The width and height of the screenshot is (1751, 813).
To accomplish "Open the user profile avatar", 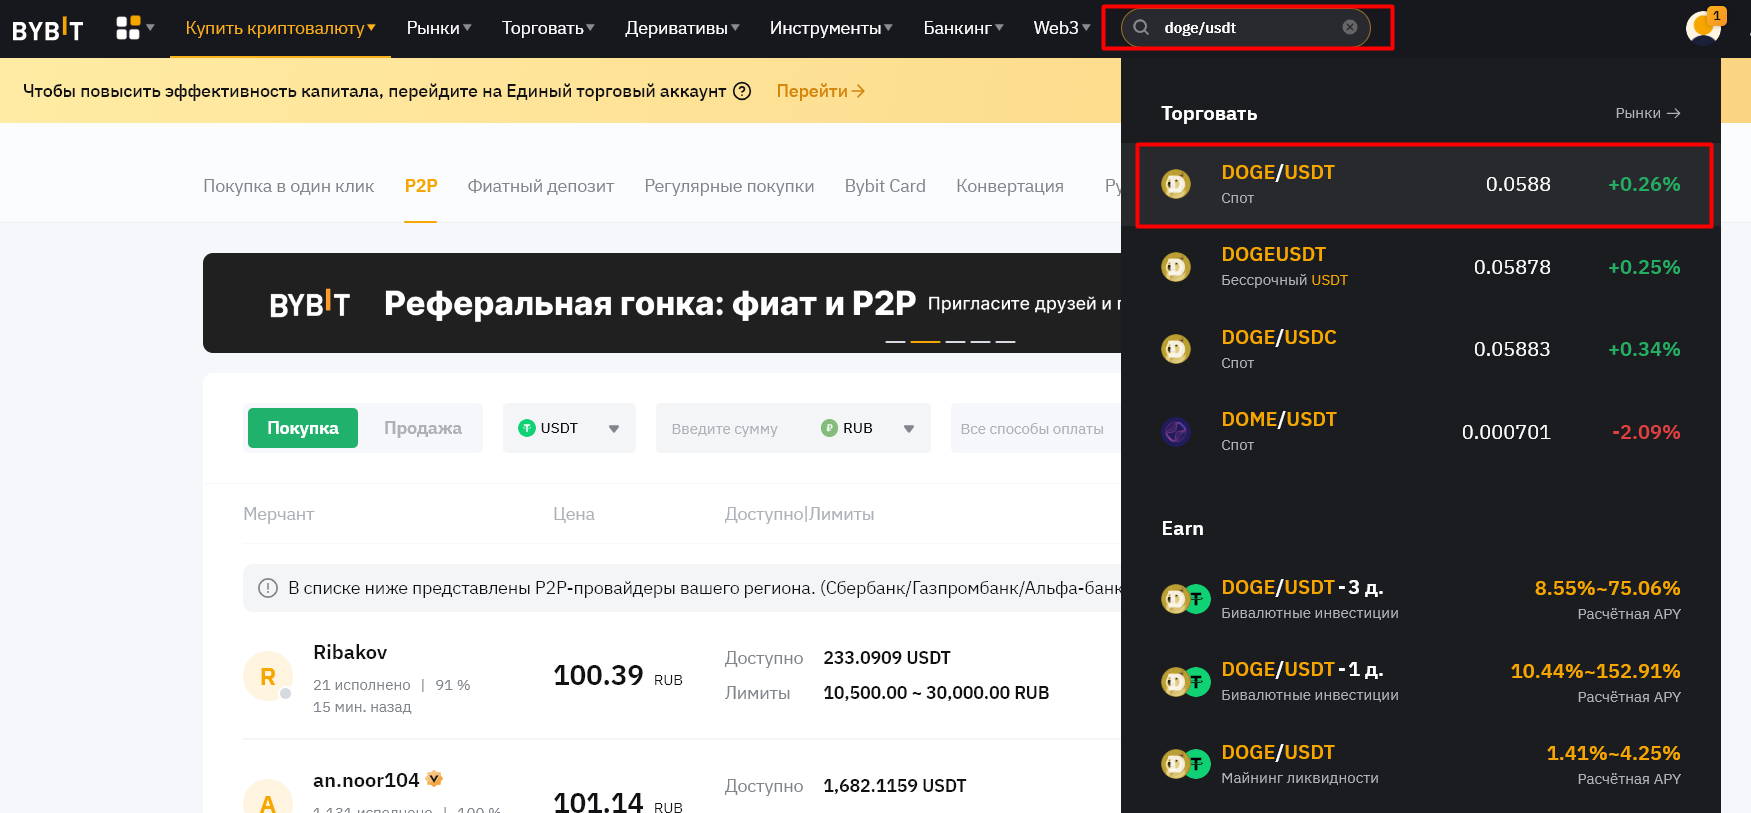I will click(x=1703, y=27).
